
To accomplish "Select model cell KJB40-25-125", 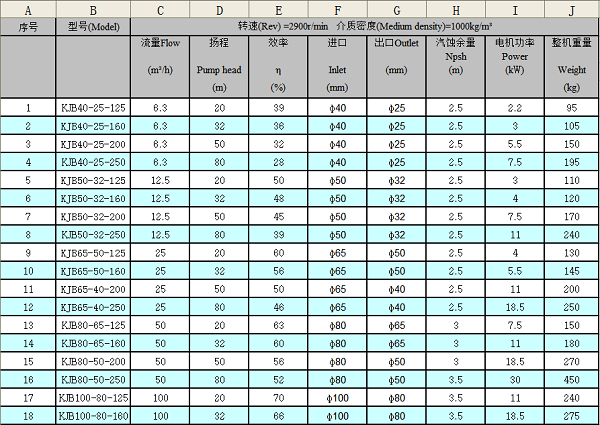I will 92,107.
